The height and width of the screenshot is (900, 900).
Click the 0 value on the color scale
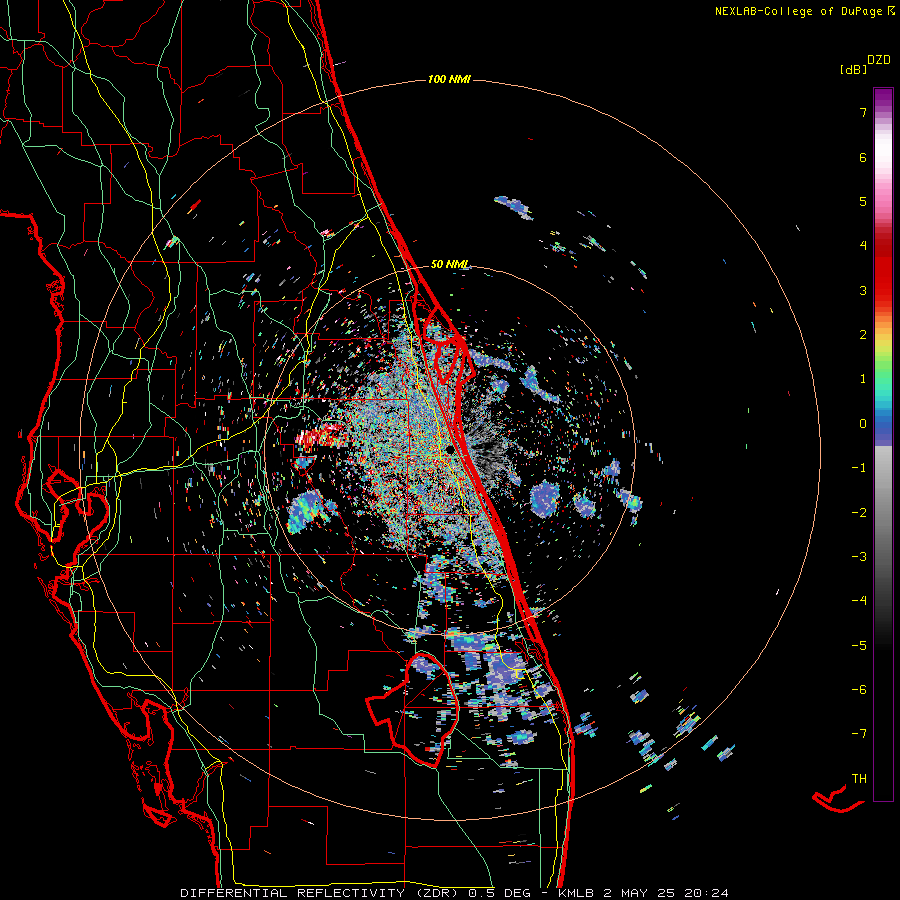[x=863, y=424]
